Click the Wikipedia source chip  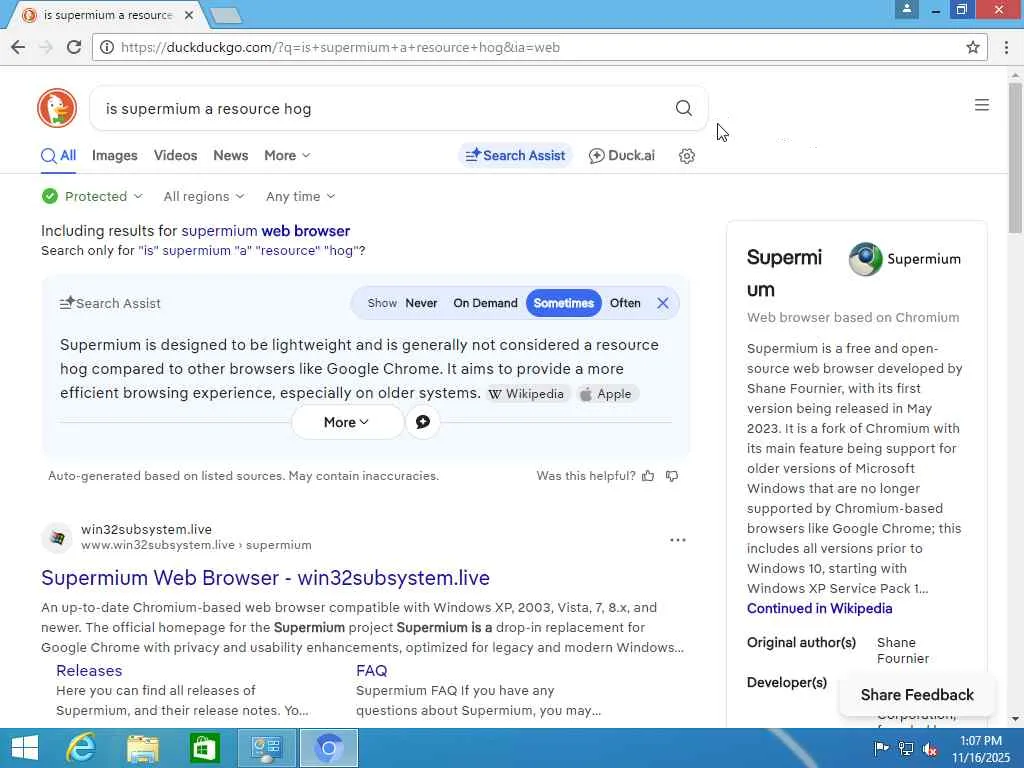click(x=526, y=394)
